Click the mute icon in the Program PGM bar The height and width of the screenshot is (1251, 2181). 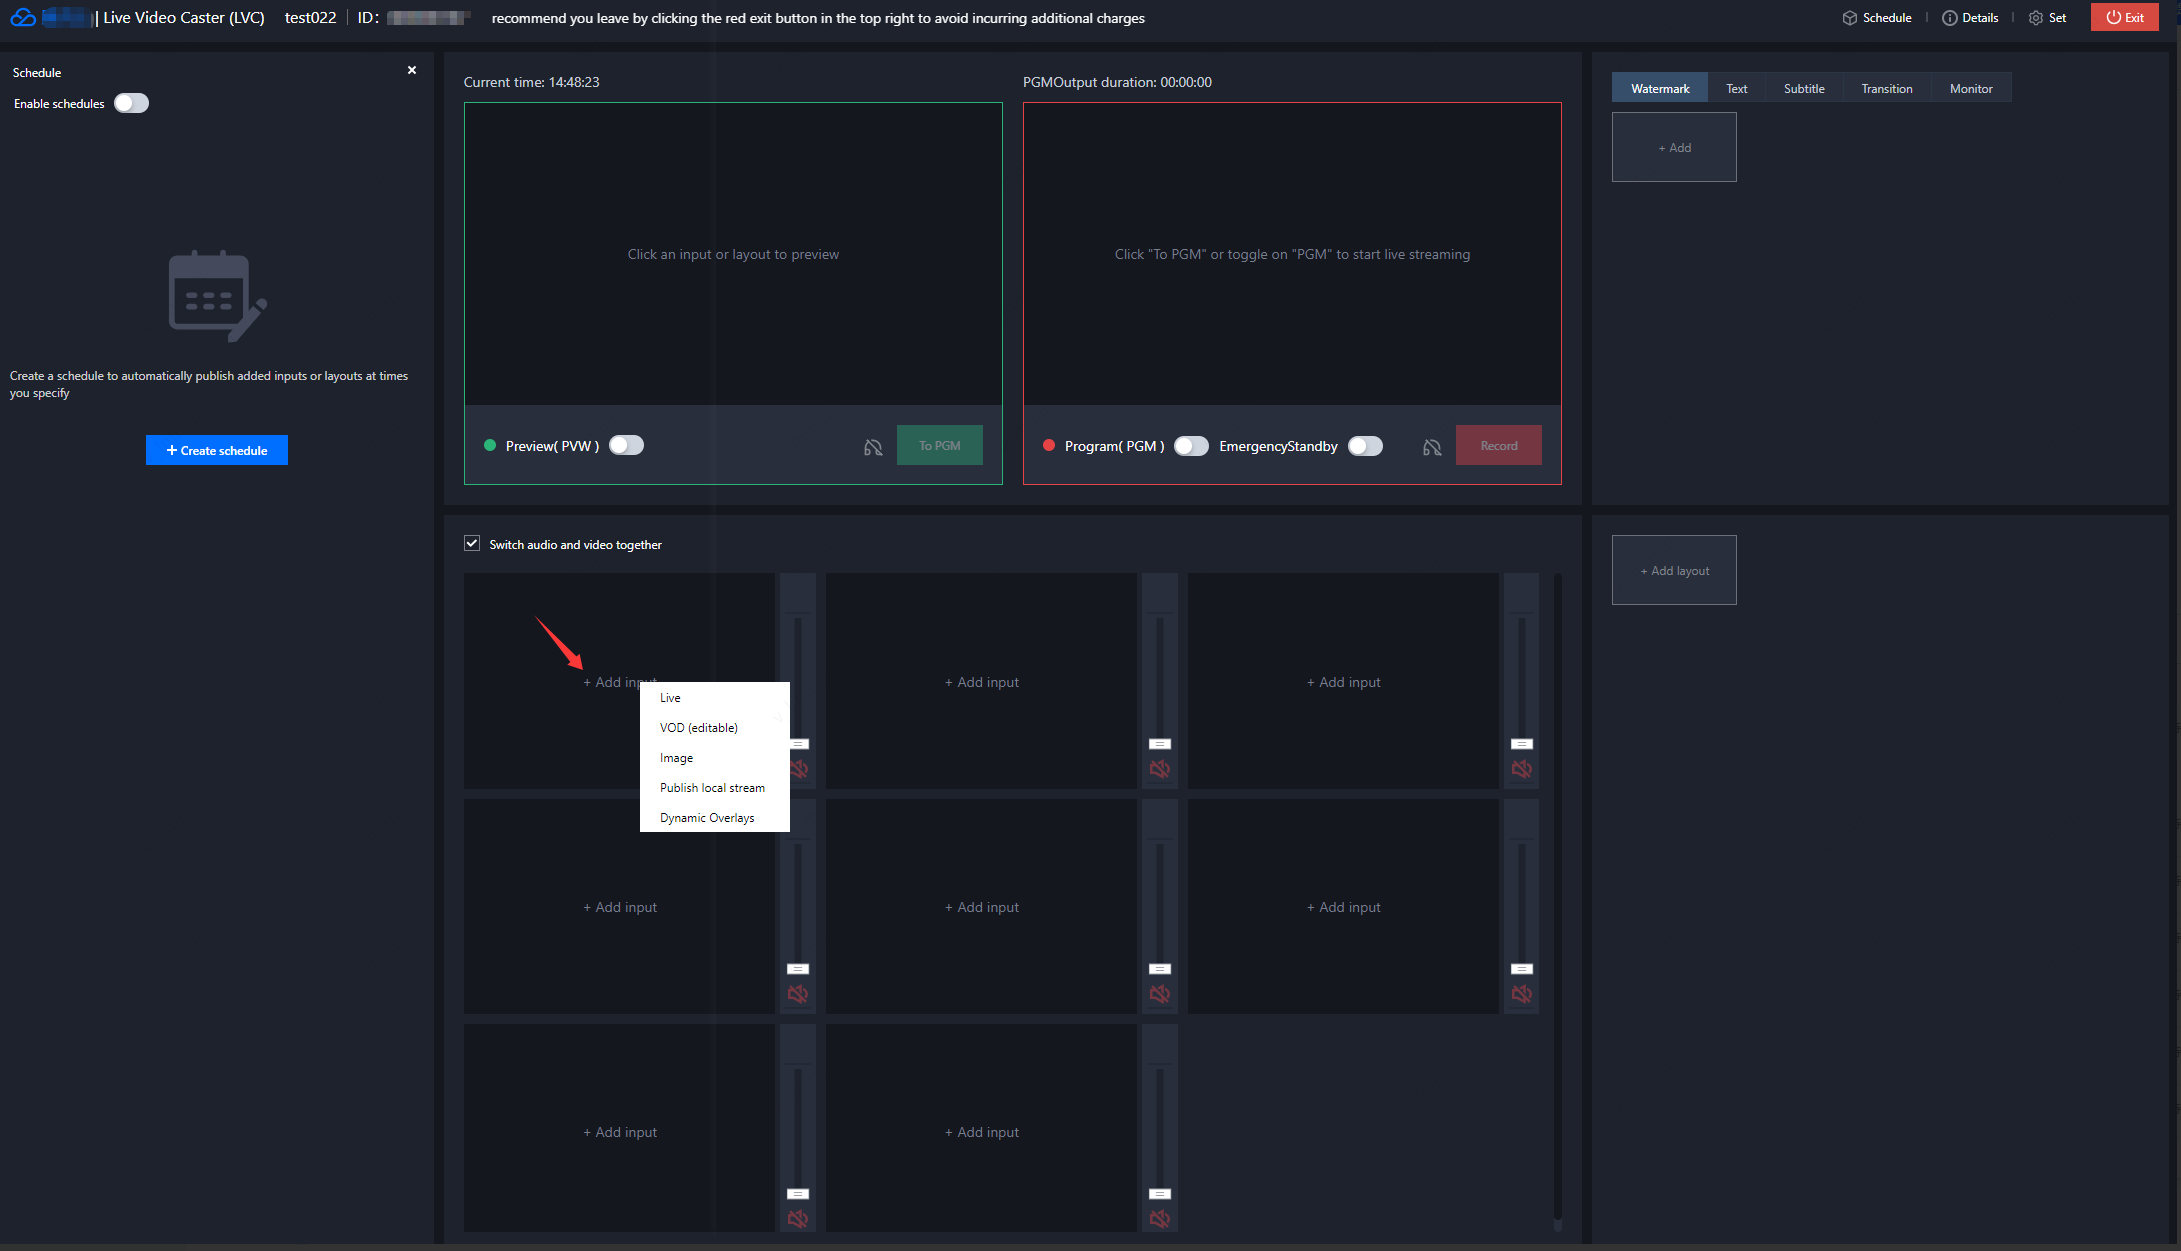click(x=1432, y=447)
